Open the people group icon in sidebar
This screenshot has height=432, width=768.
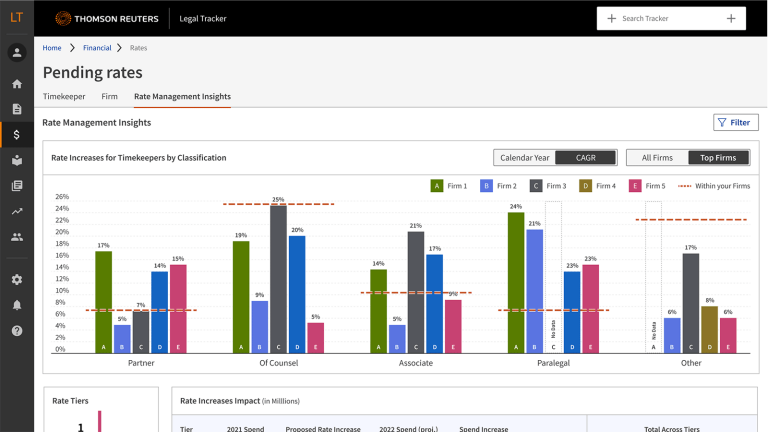click(16, 237)
